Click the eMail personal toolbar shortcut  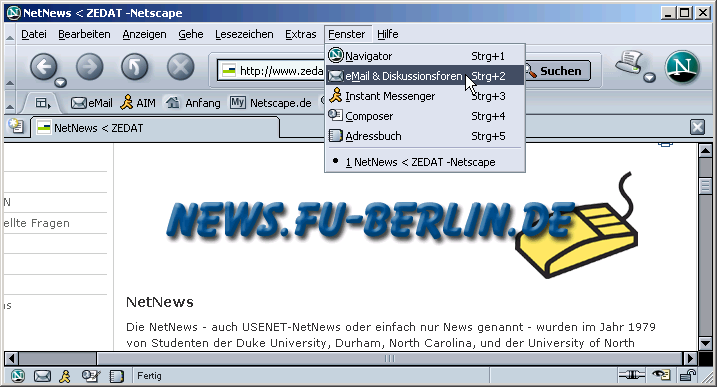(x=91, y=103)
